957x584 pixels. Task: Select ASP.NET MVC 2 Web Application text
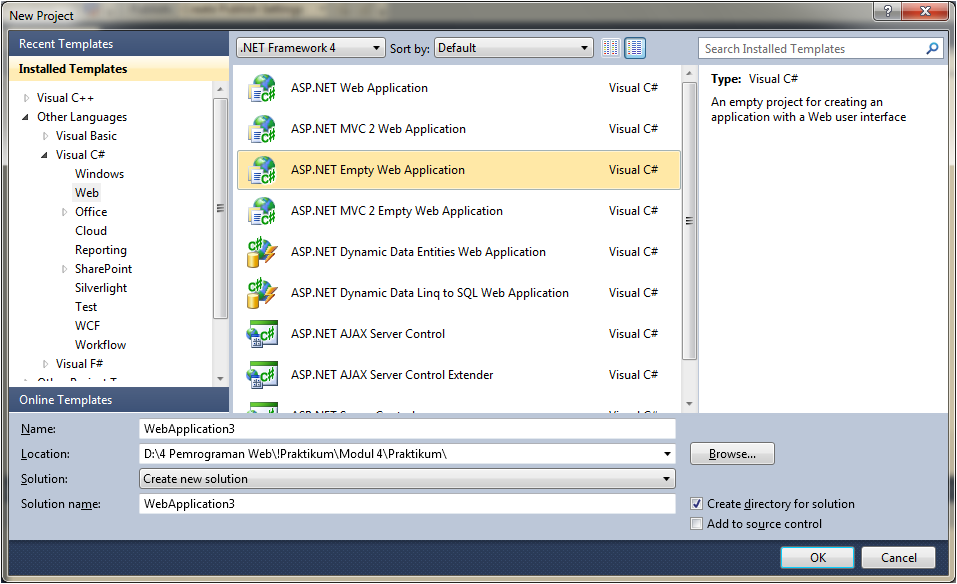tap(378, 129)
